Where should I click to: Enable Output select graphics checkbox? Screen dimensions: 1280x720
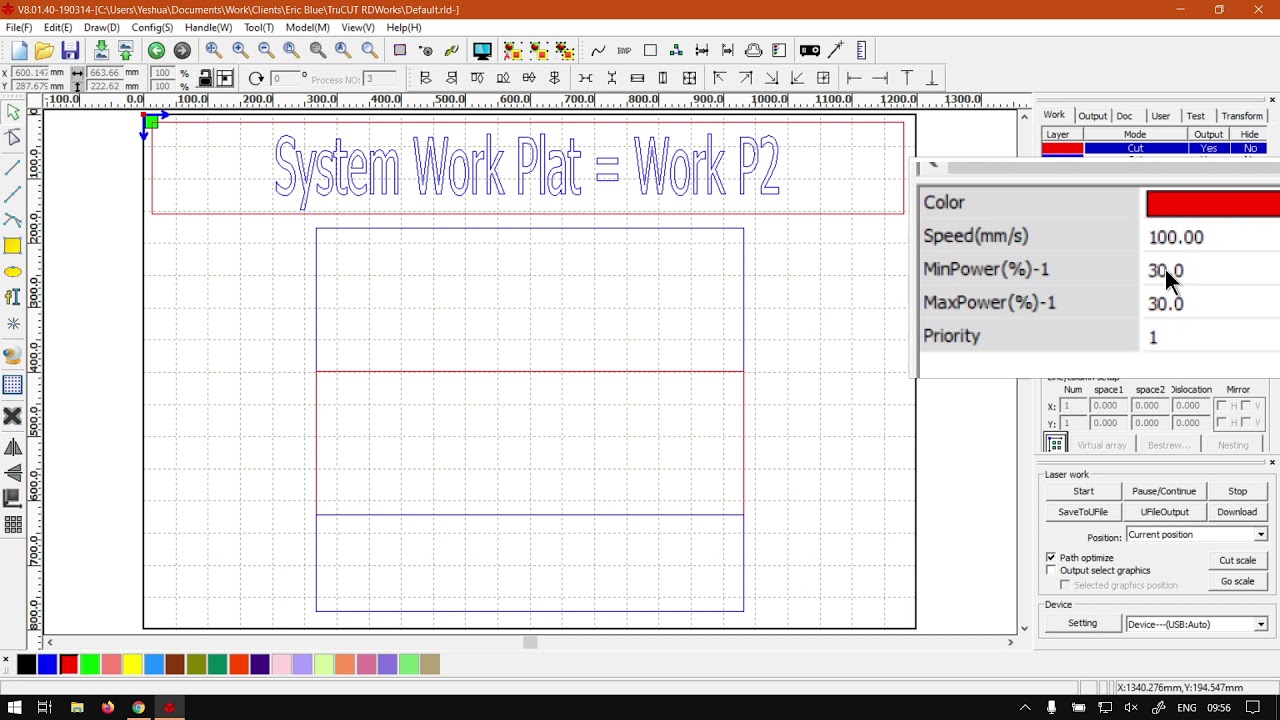click(x=1051, y=570)
